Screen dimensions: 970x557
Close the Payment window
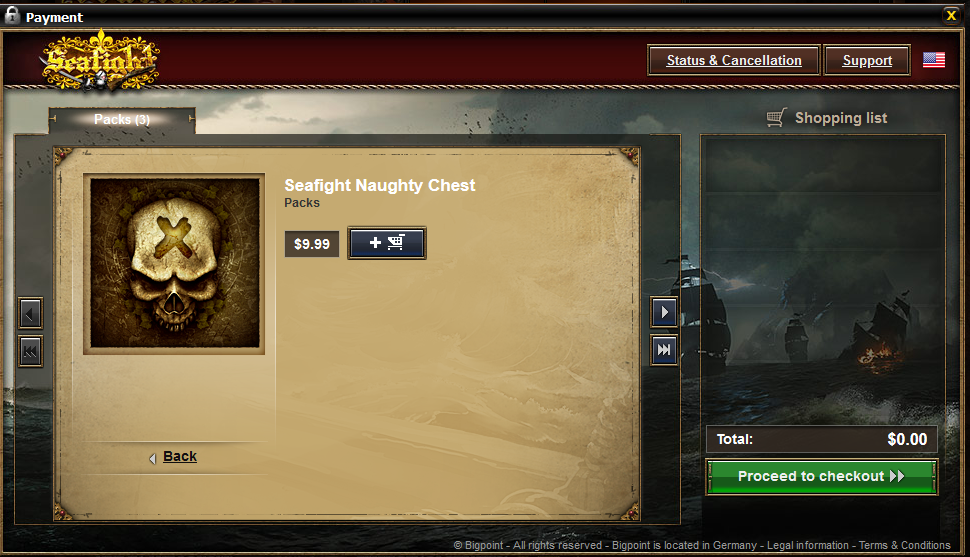(951, 15)
